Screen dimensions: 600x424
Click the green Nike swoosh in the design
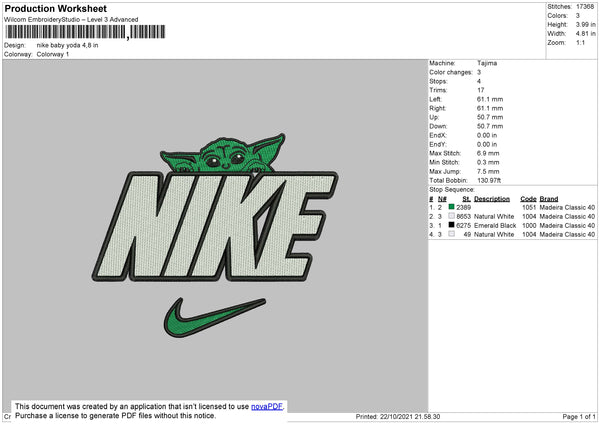tap(214, 318)
